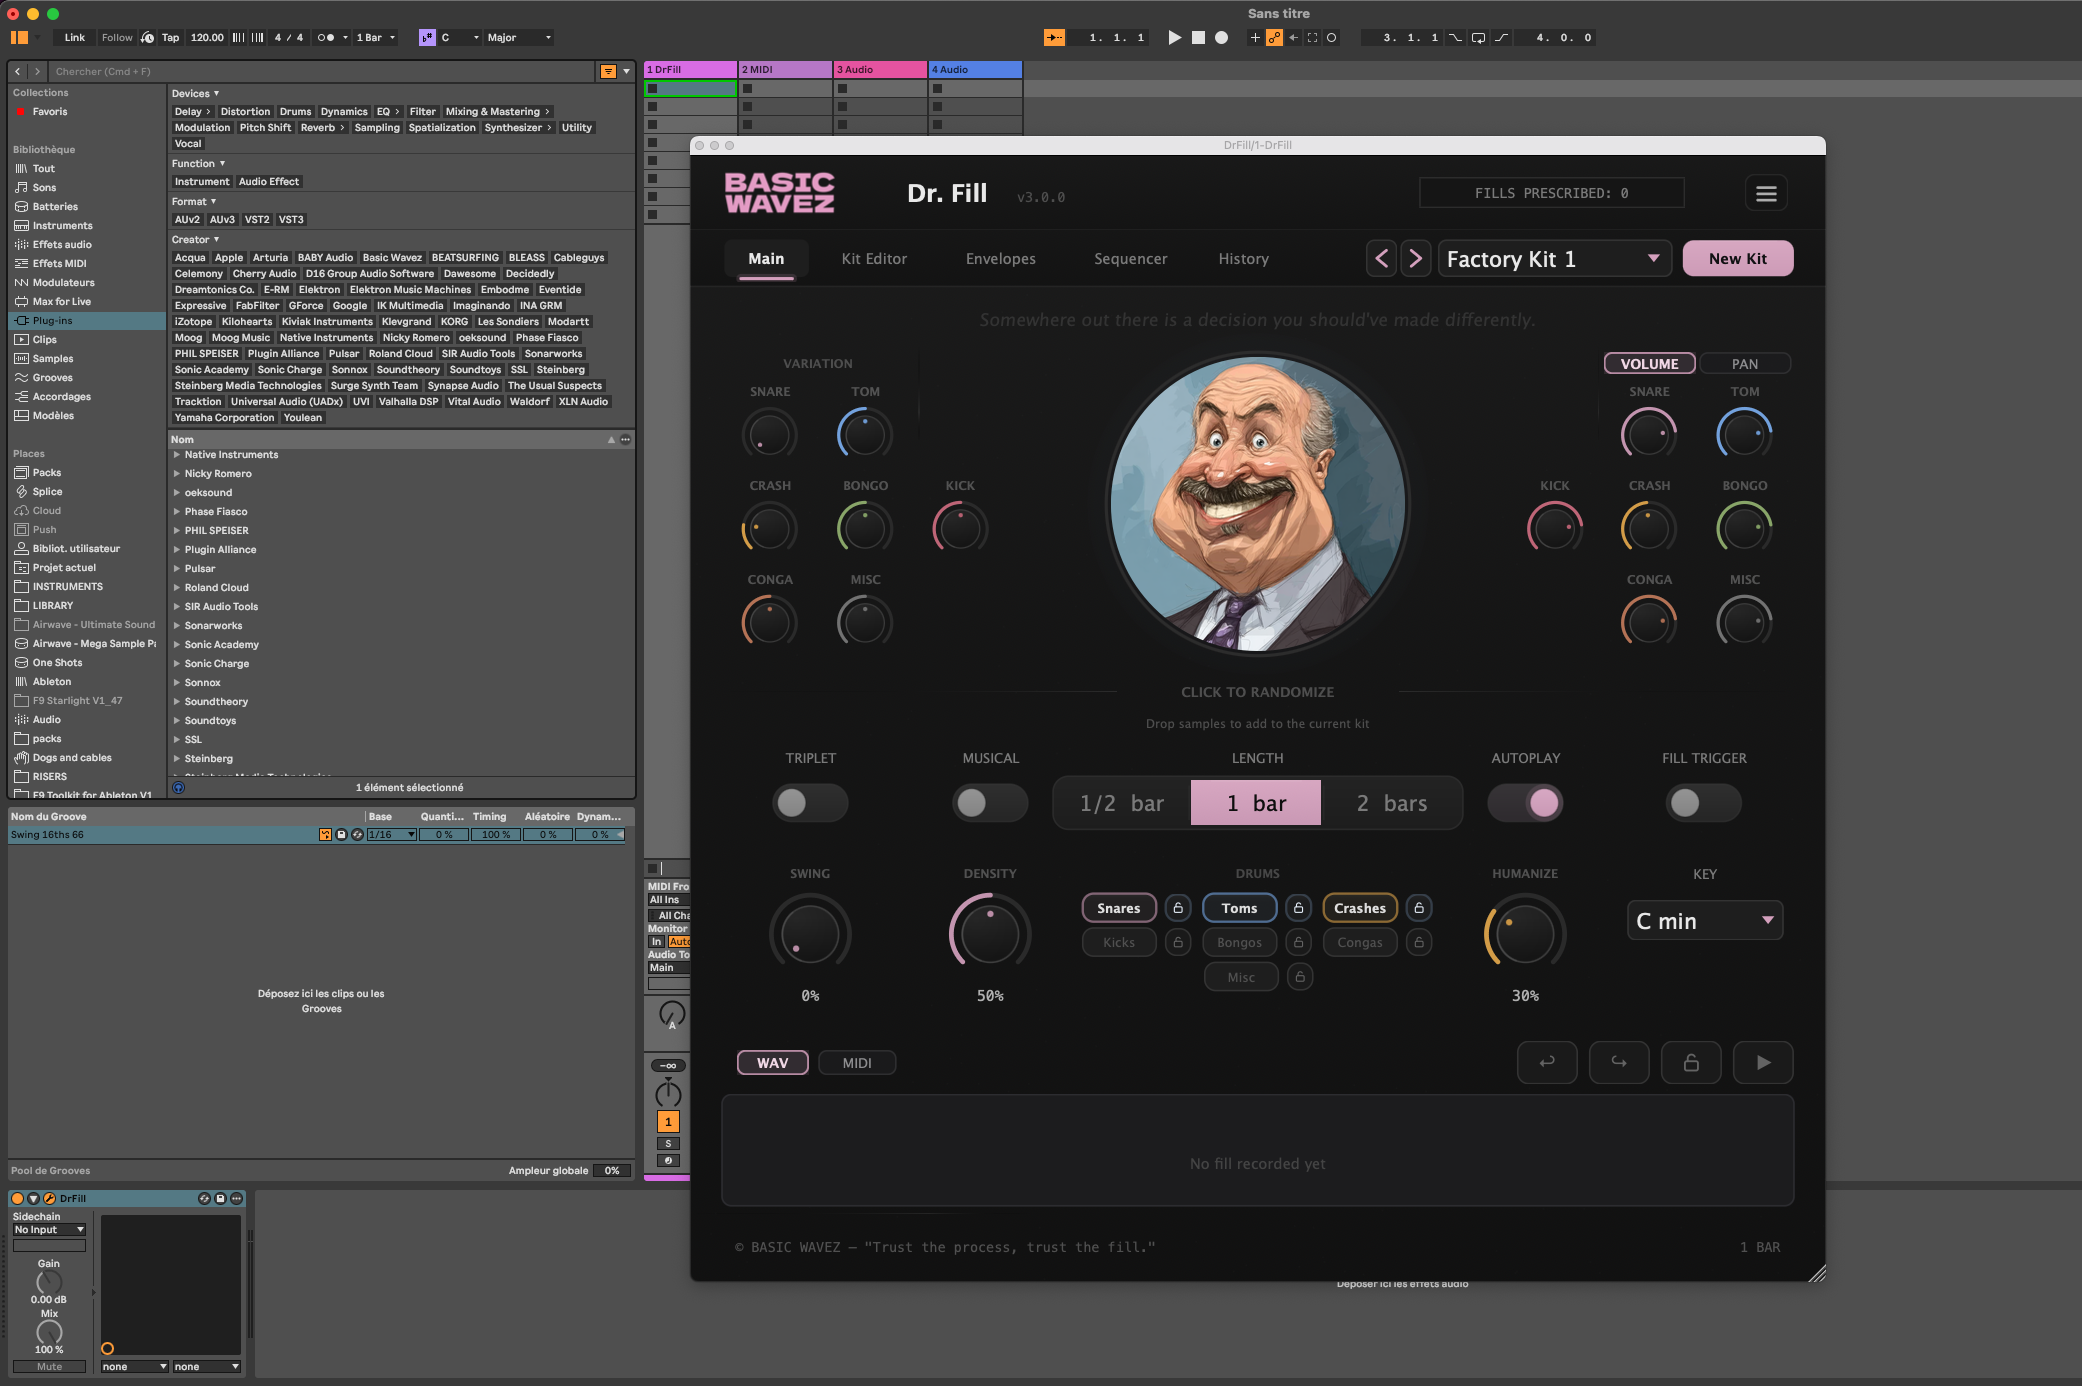Screen dimensions: 2082x1386
Task: Go to previous kit arrow
Action: pyautogui.click(x=1382, y=259)
